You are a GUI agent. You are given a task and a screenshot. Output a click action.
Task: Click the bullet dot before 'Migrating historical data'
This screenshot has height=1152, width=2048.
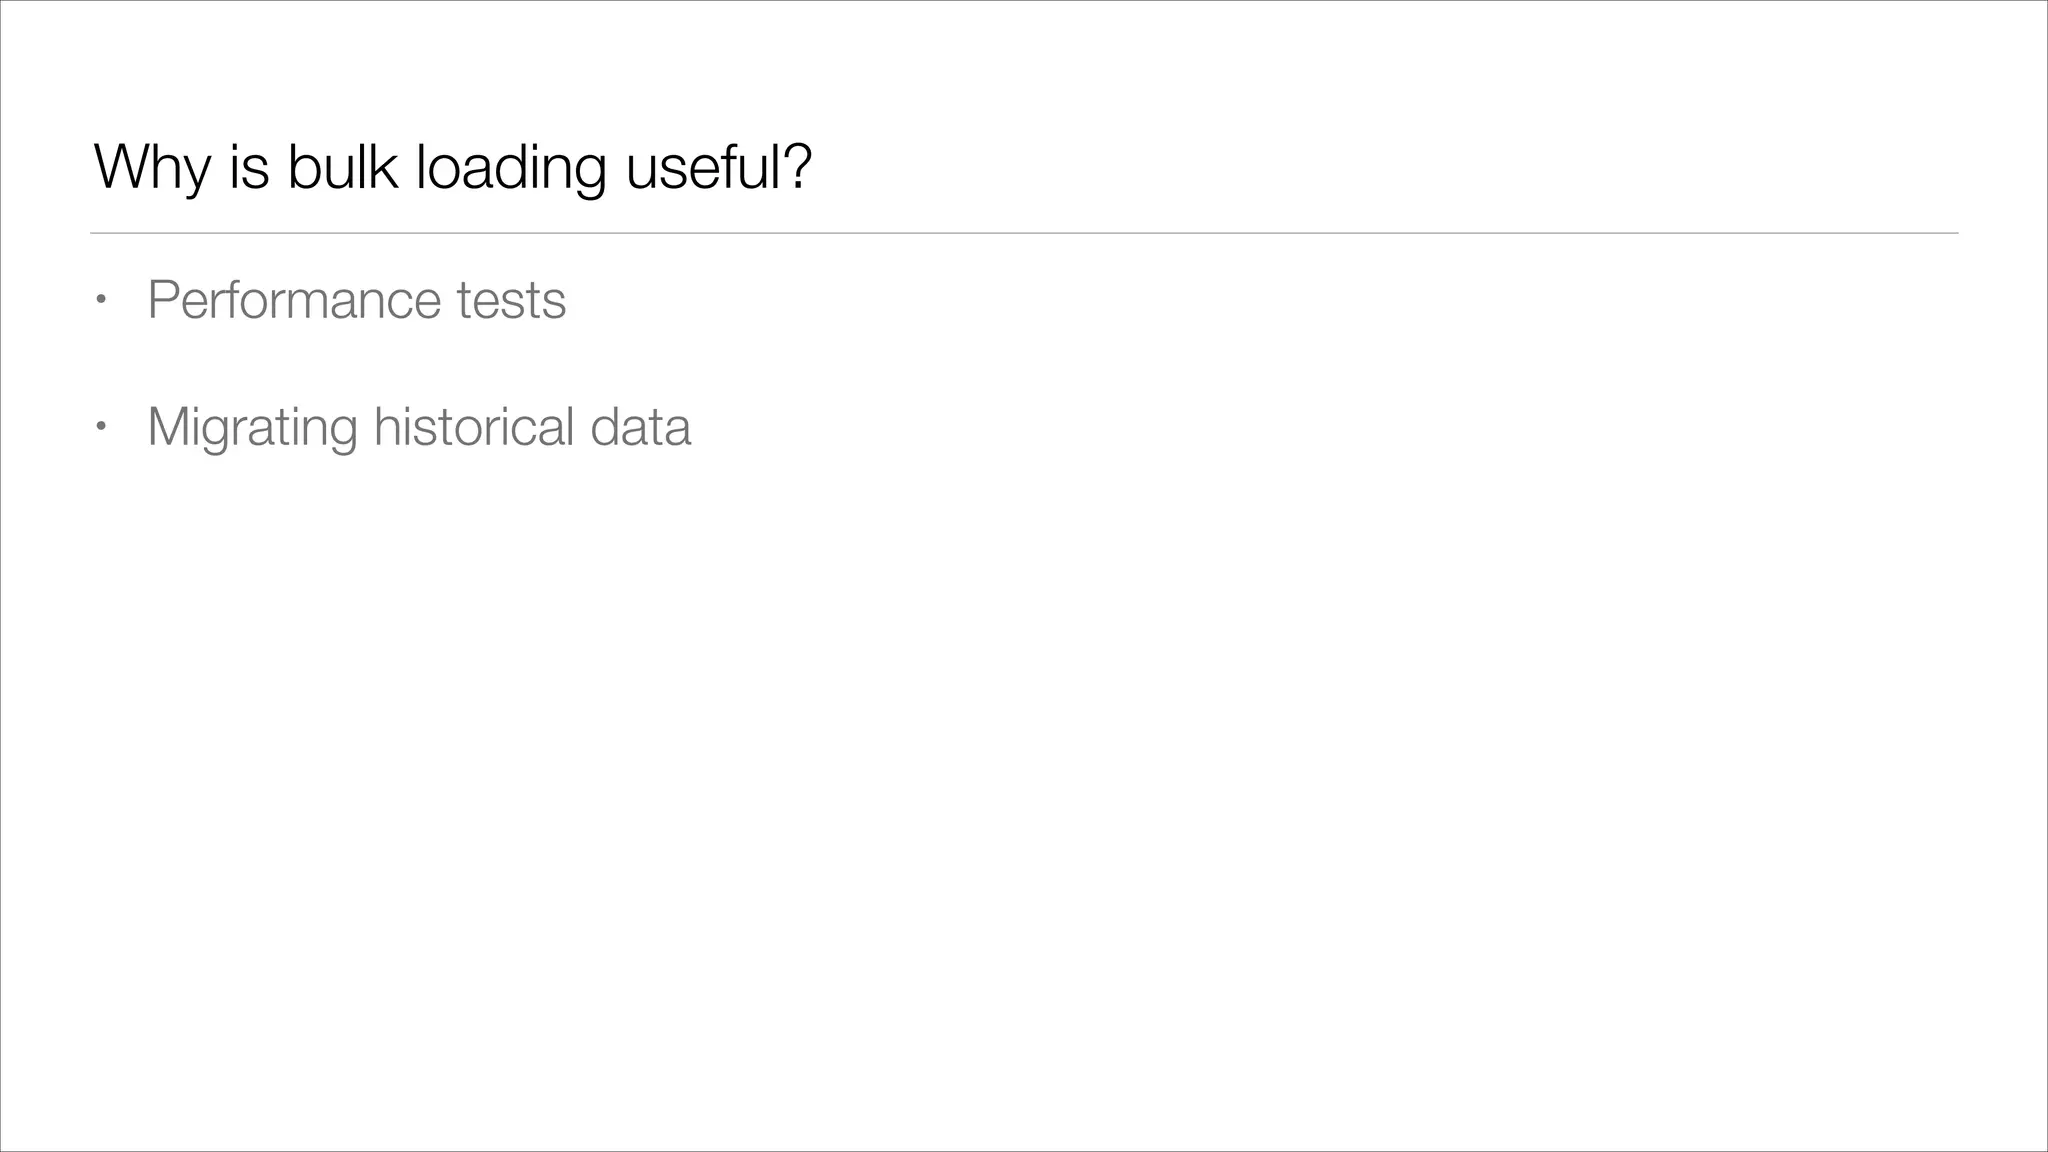pos(100,426)
